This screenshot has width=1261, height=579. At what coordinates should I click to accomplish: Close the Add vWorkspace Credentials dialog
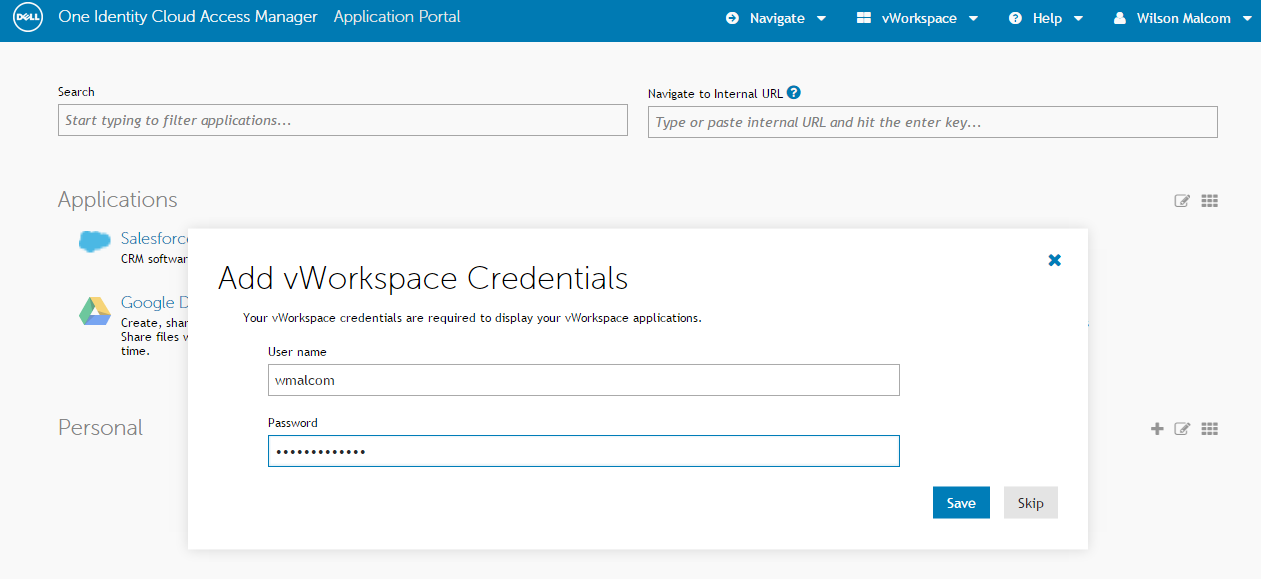tap(1054, 260)
